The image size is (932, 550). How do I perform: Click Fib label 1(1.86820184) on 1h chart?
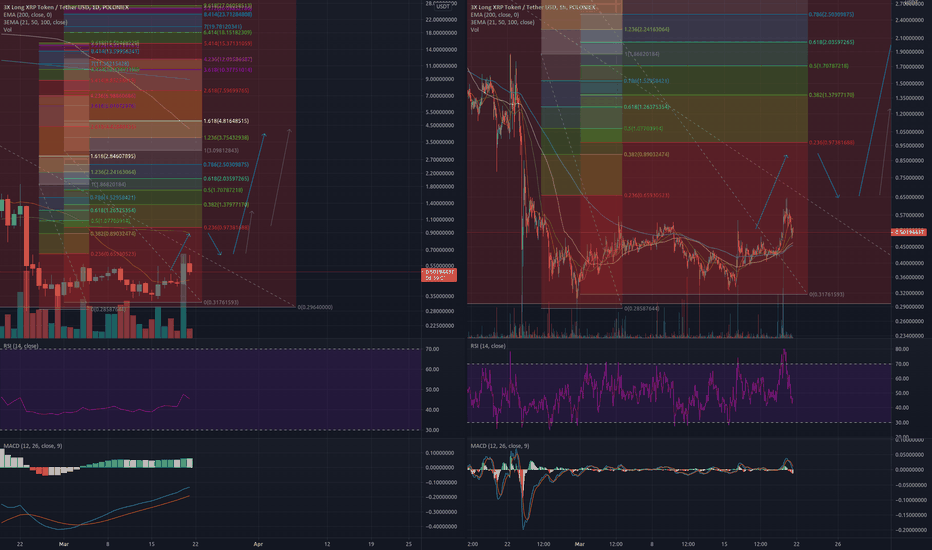coord(642,54)
